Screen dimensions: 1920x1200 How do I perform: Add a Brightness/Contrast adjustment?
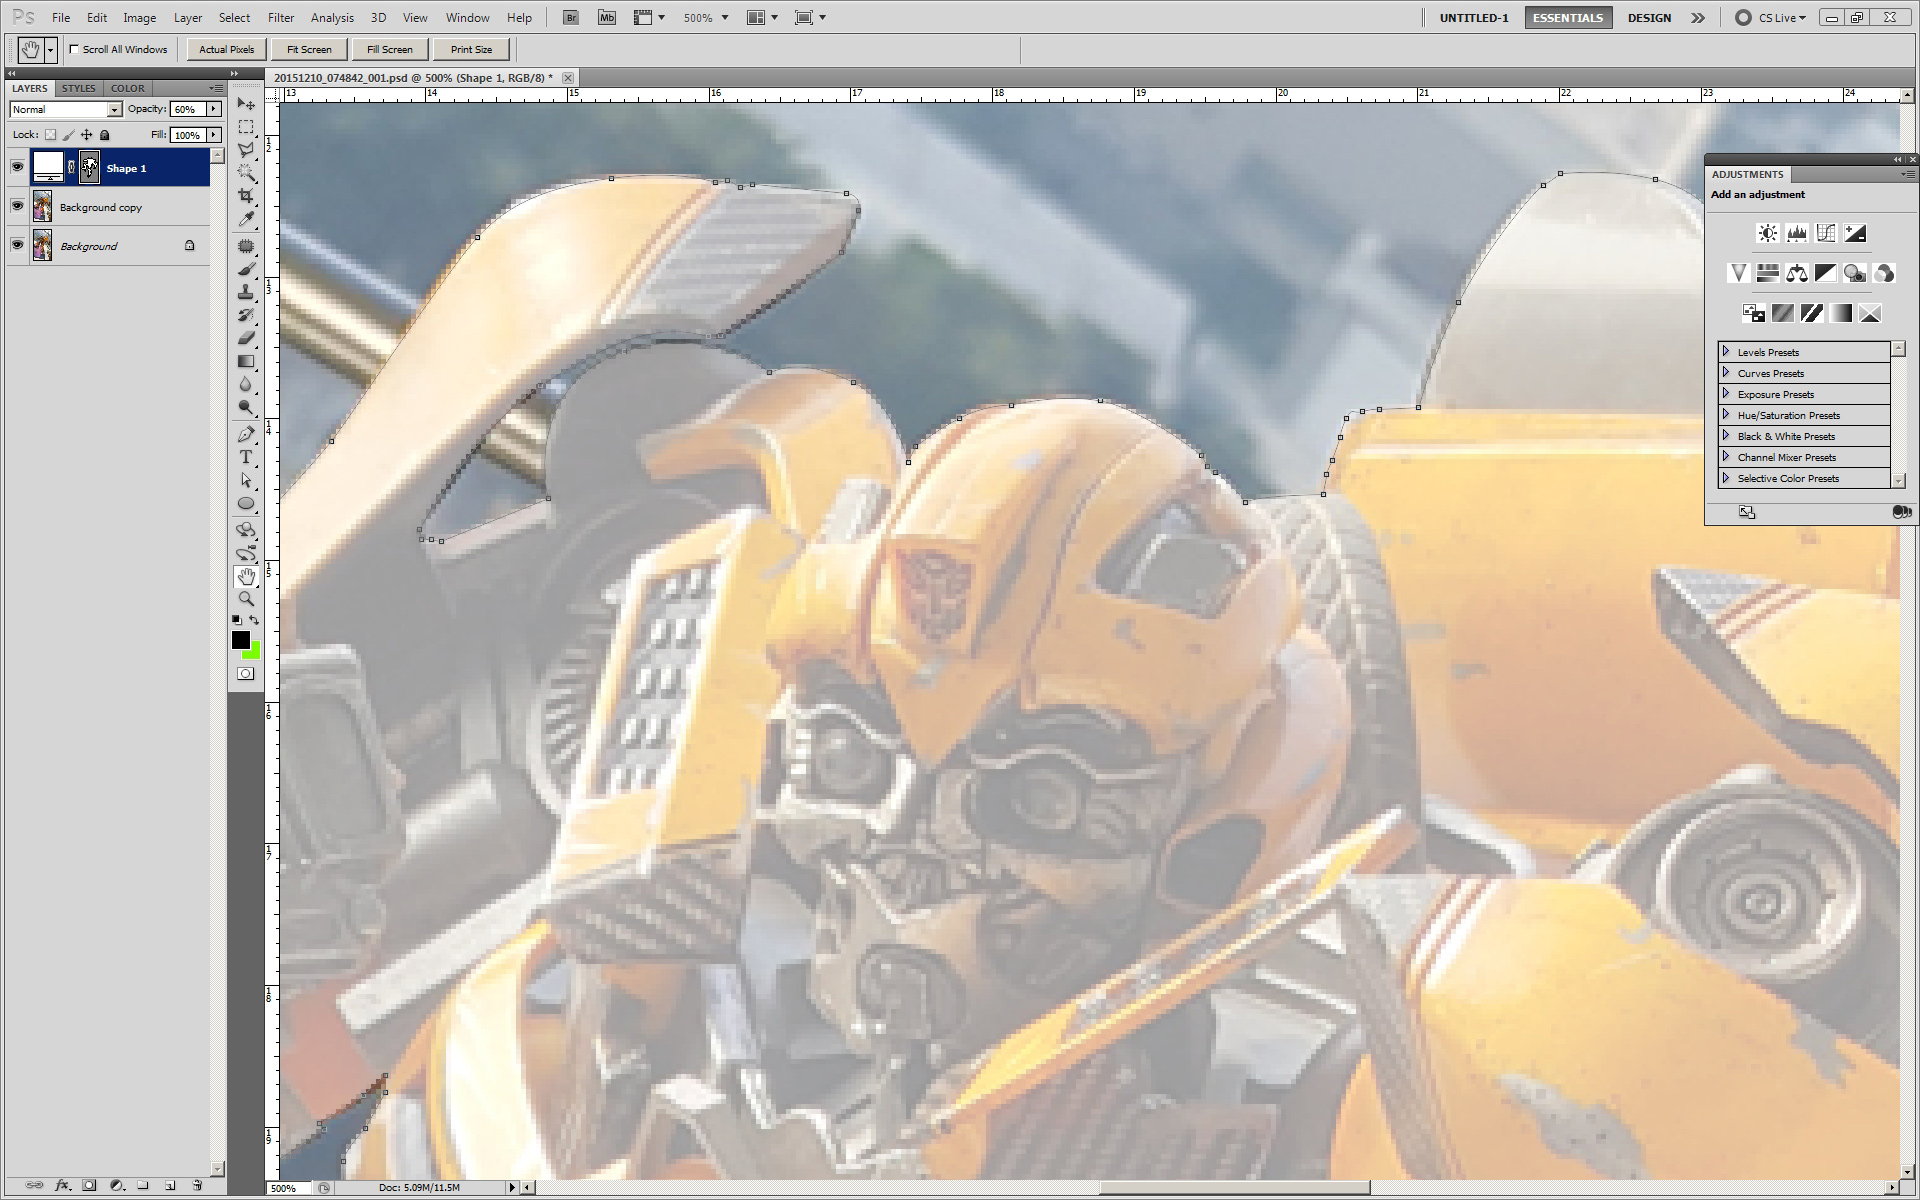(x=1768, y=233)
